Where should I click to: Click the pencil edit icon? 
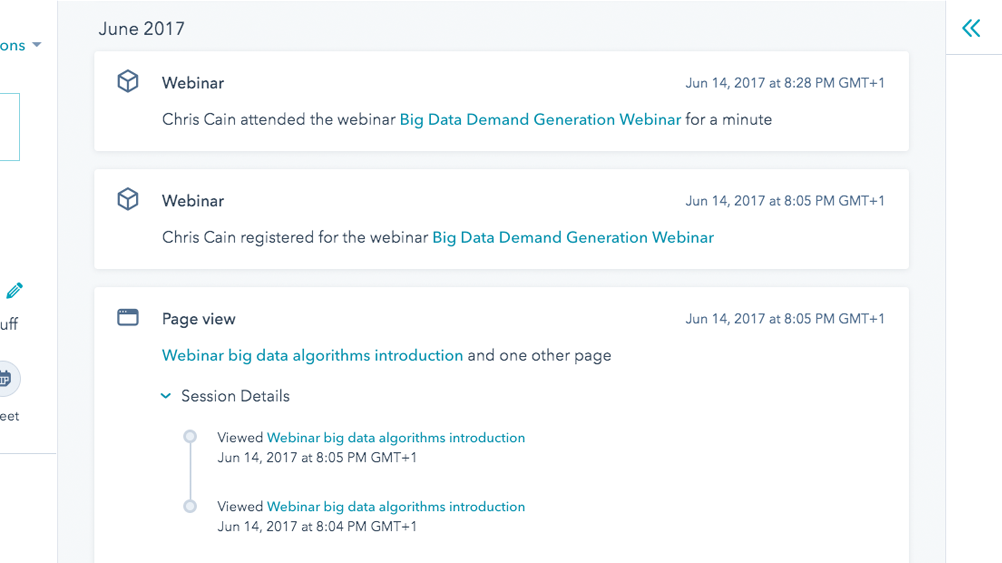point(14,291)
